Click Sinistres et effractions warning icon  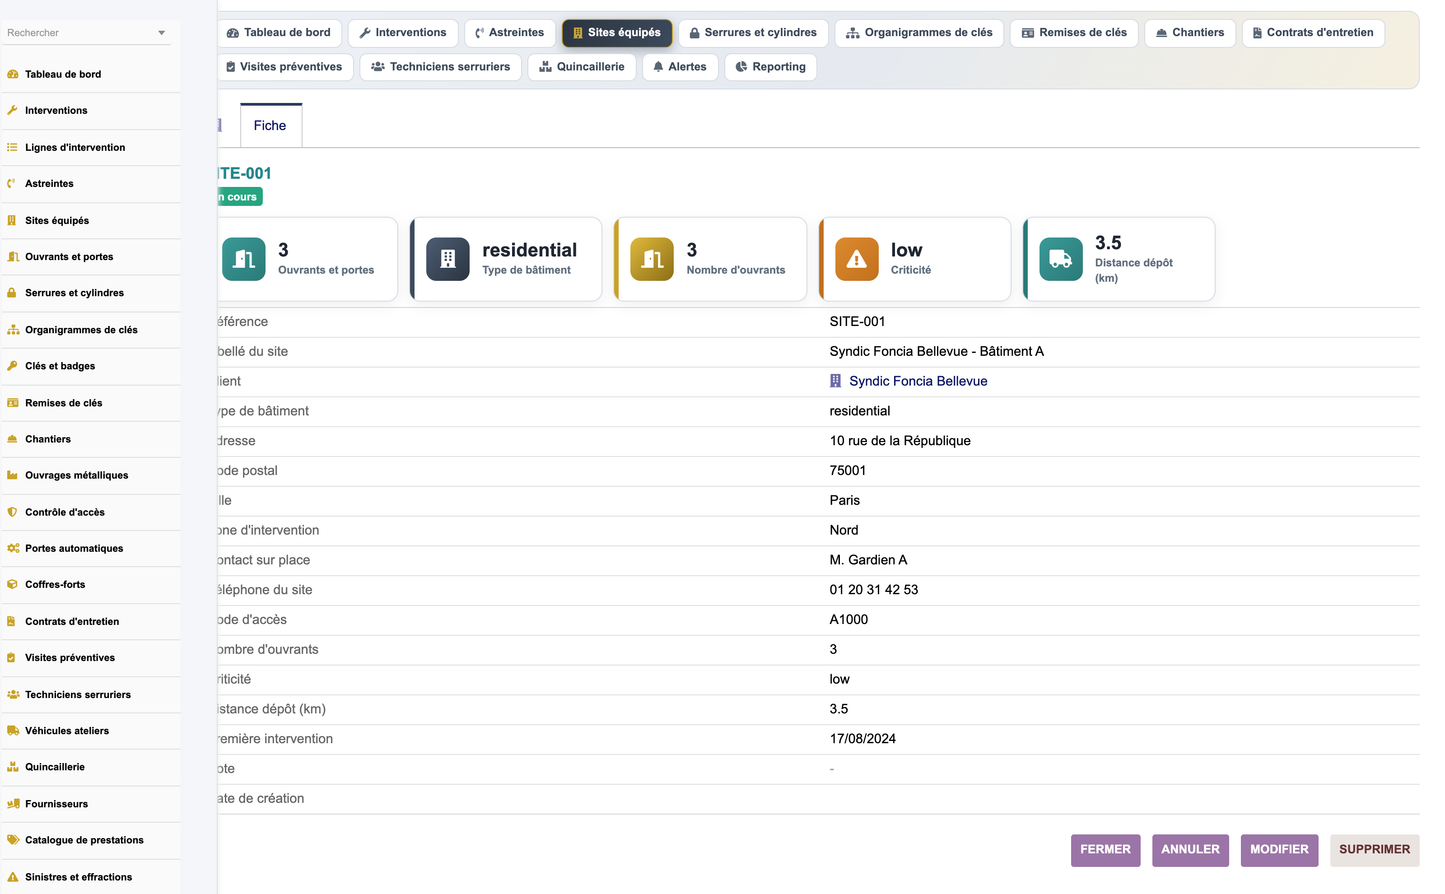(x=13, y=877)
